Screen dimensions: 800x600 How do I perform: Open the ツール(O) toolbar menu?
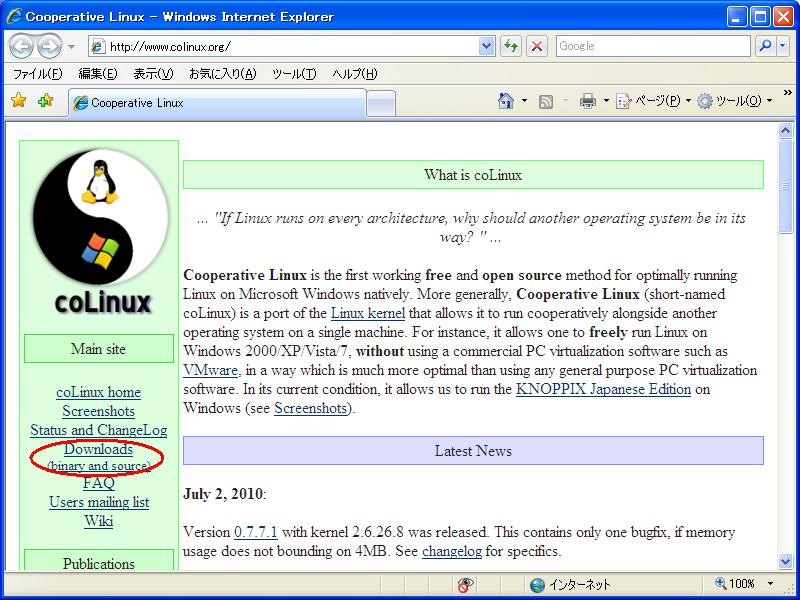coord(735,101)
